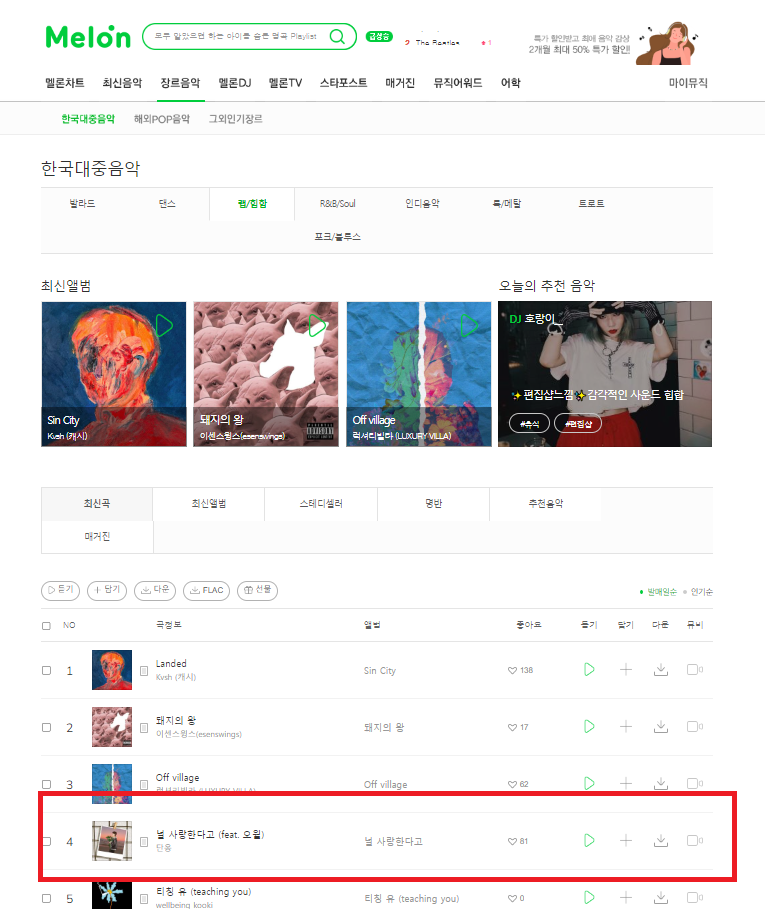
Task: Play the 널 사랑한다고 track
Action: point(589,840)
